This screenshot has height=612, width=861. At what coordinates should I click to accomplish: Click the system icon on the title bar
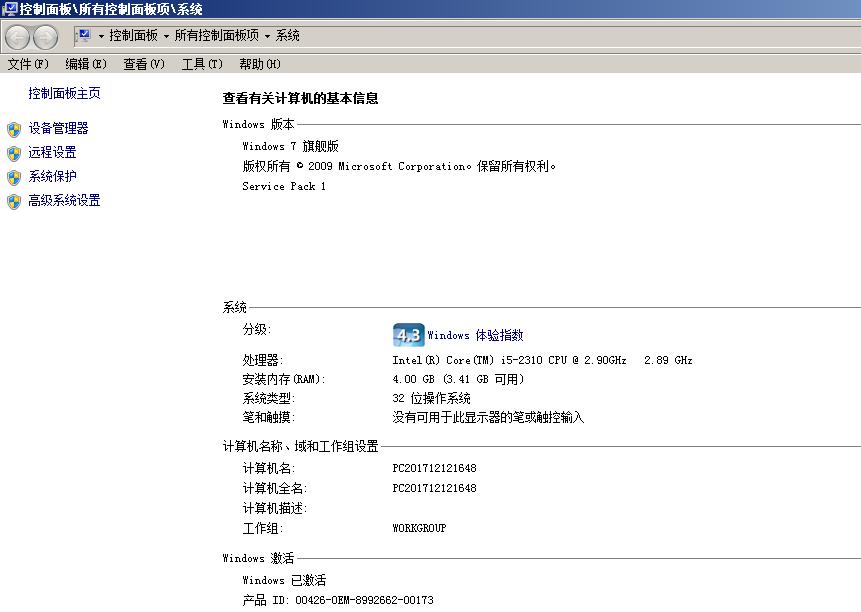[9, 9]
